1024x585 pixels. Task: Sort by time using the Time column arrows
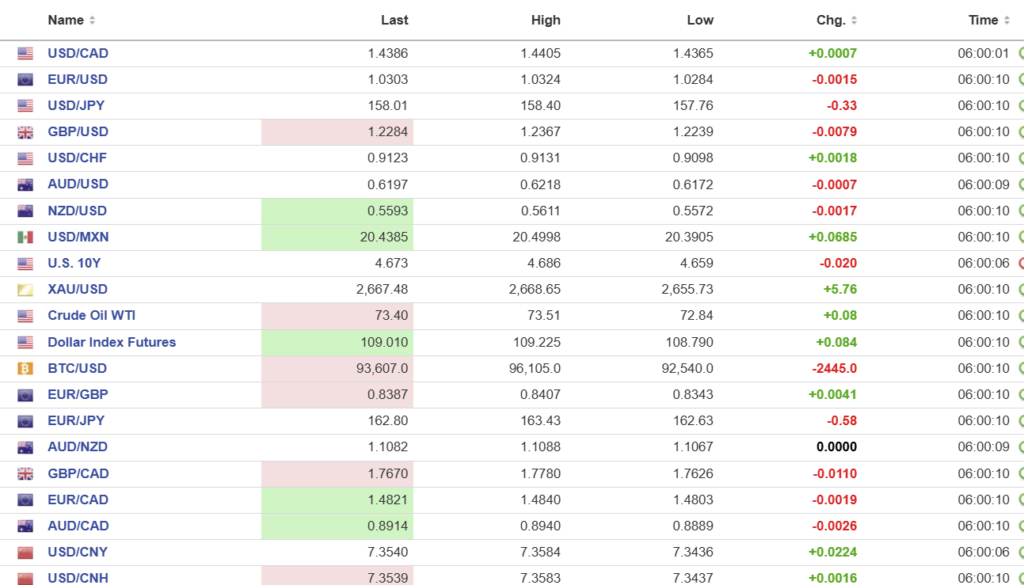click(1007, 20)
